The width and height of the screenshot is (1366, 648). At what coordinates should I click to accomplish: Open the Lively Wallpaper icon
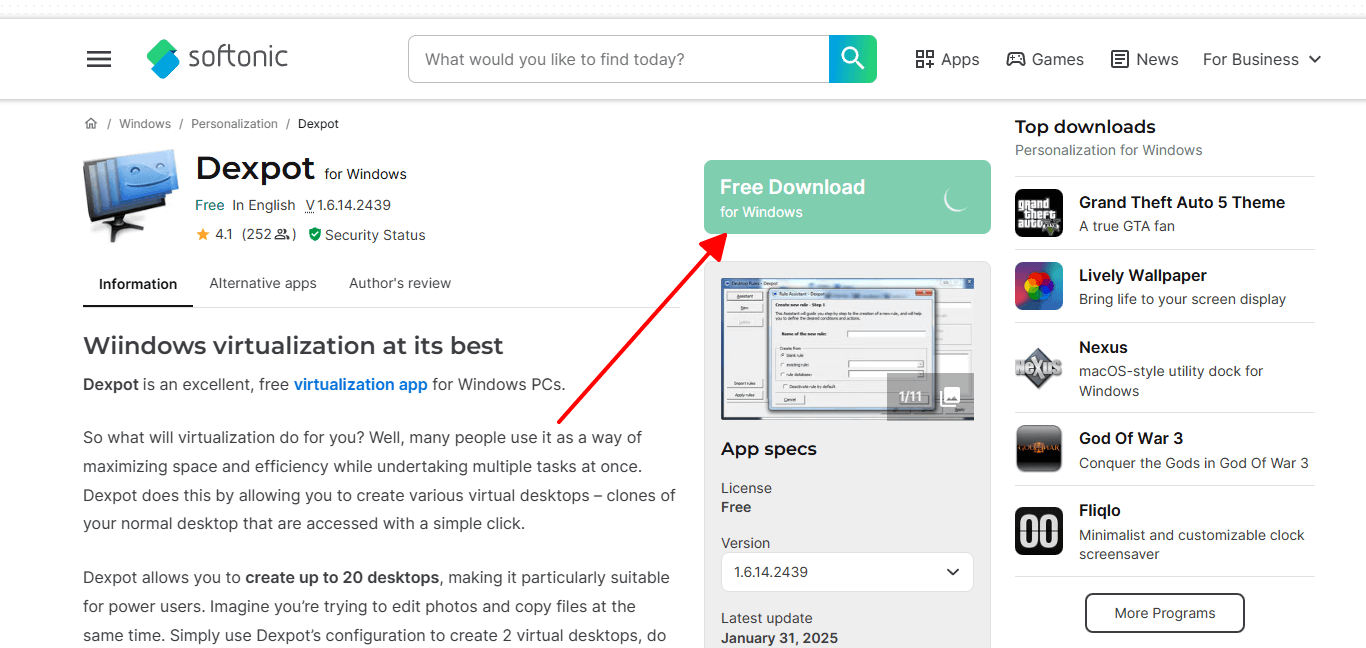click(x=1039, y=286)
